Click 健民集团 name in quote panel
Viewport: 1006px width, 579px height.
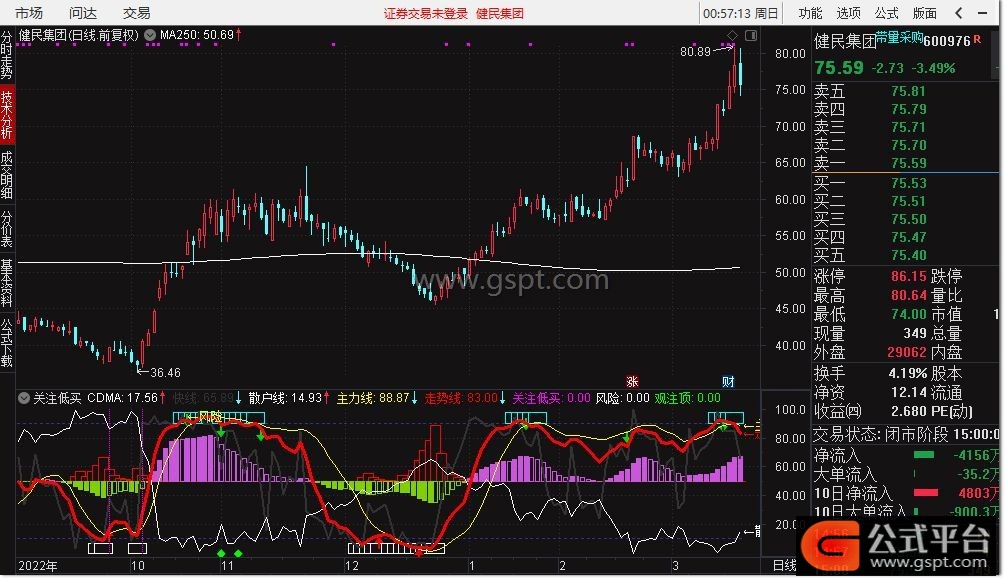tap(845, 42)
